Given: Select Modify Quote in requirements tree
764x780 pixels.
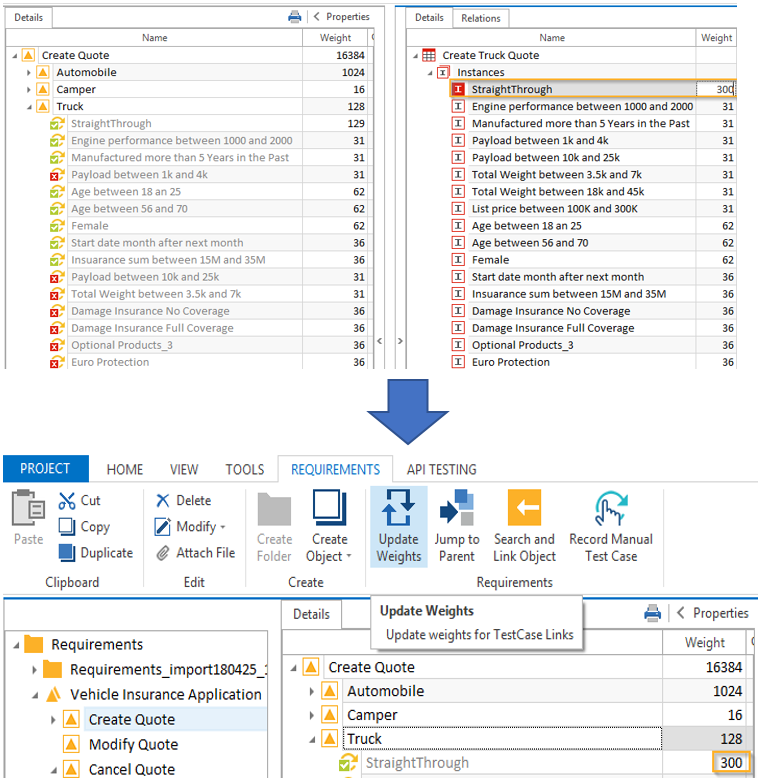Looking at the screenshot, I should tap(133, 745).
